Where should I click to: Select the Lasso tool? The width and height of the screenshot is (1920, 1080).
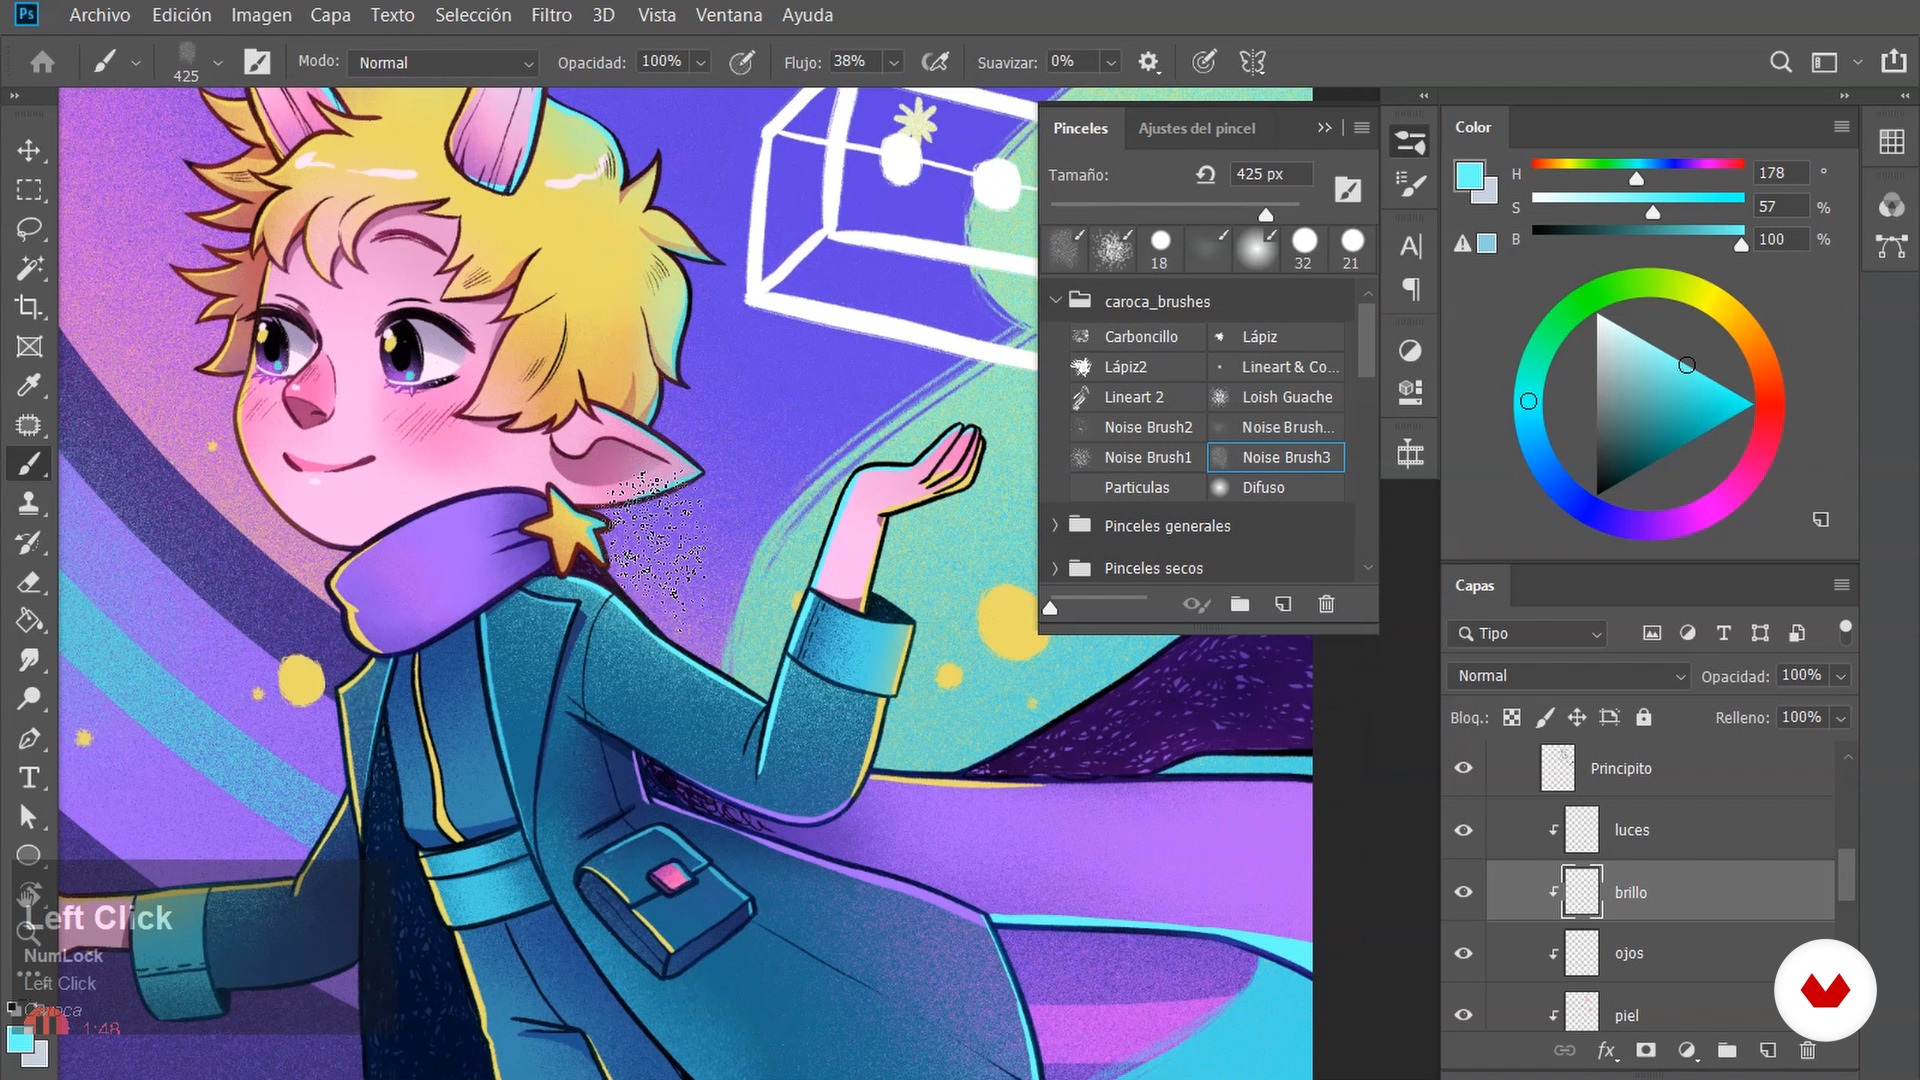[29, 229]
